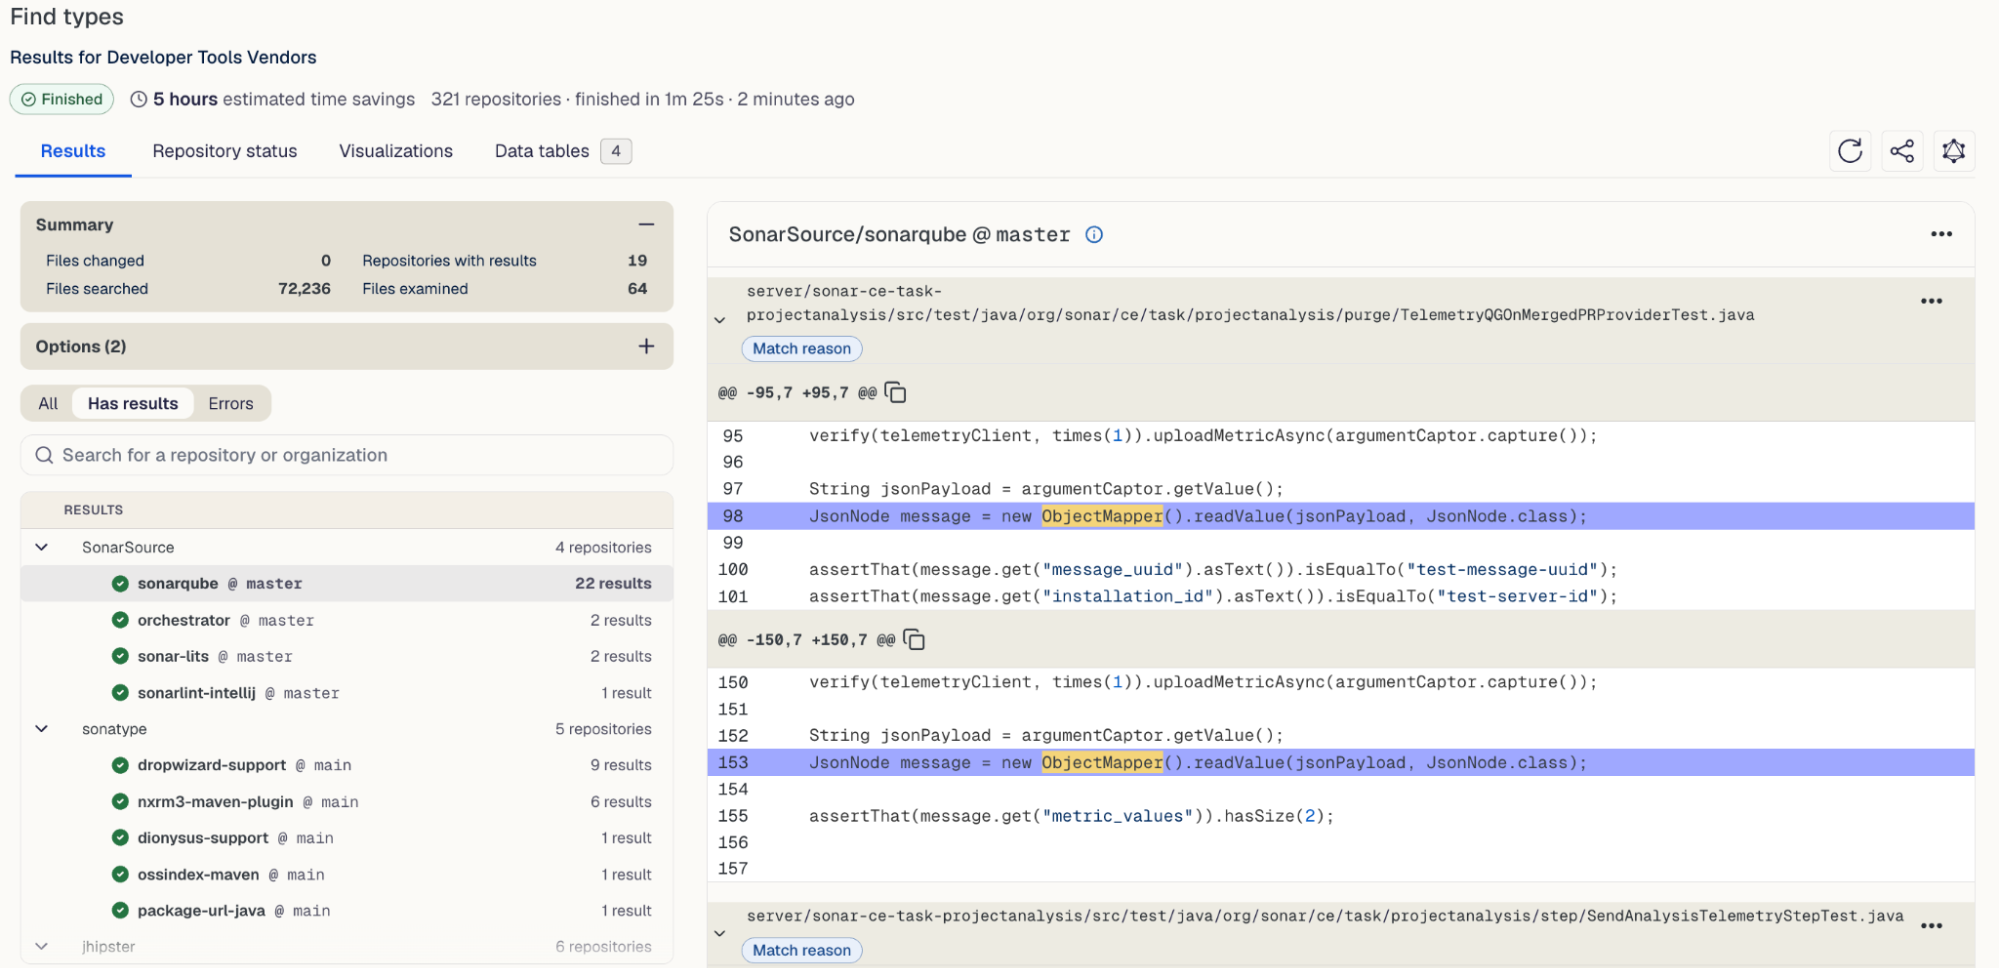The width and height of the screenshot is (1999, 969).
Task: Click the Data tables count badge 4
Action: 616,151
